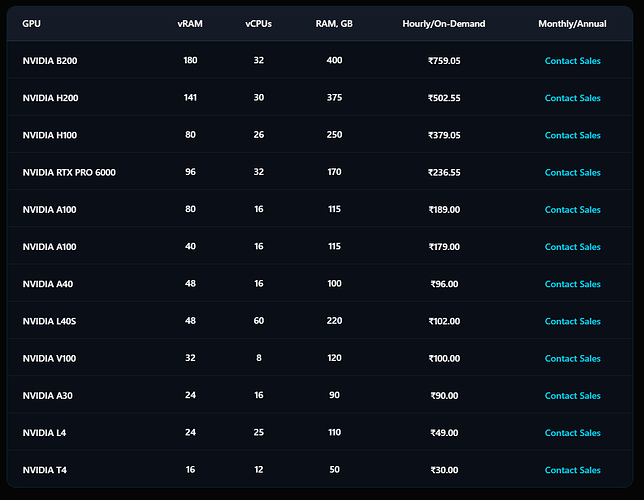Click the 60 vCPUs value for L40S

click(259, 321)
